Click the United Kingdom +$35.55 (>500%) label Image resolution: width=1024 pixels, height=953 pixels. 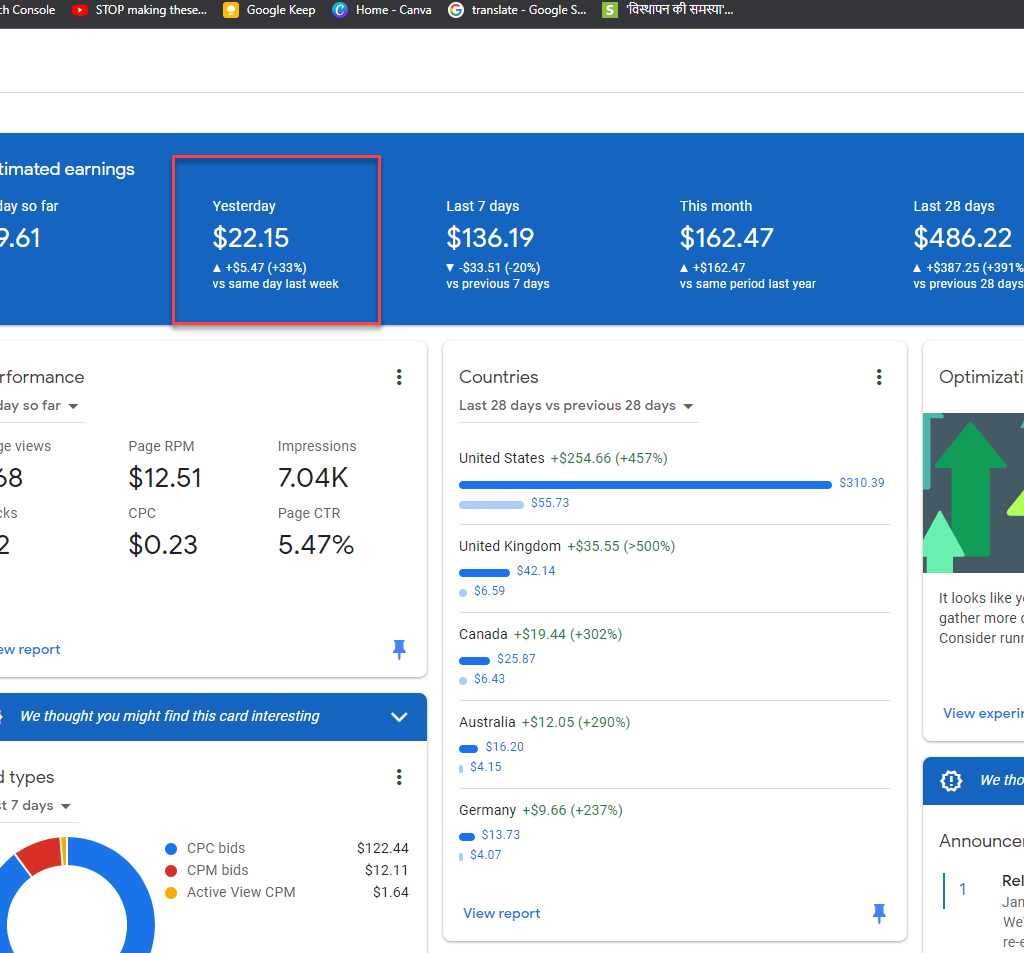pos(621,547)
